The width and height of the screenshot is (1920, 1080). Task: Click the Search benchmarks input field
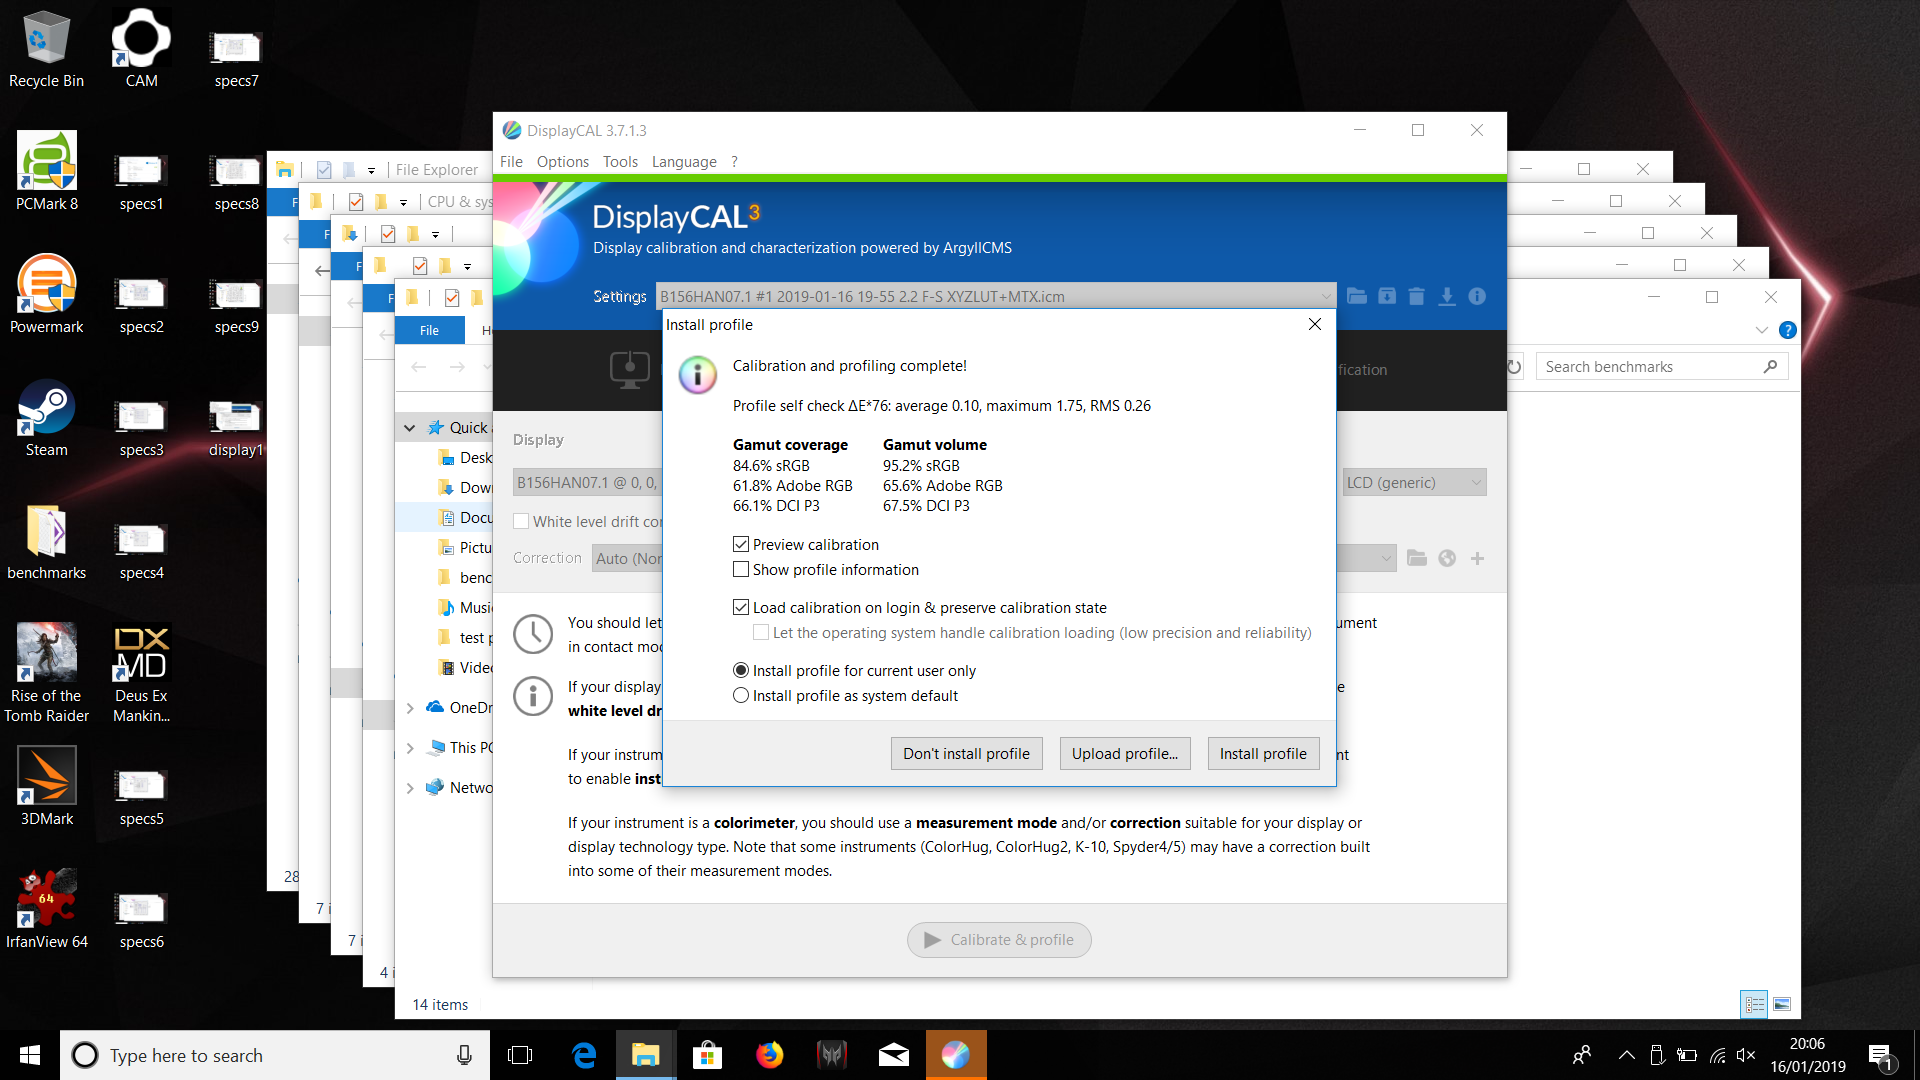click(1650, 366)
